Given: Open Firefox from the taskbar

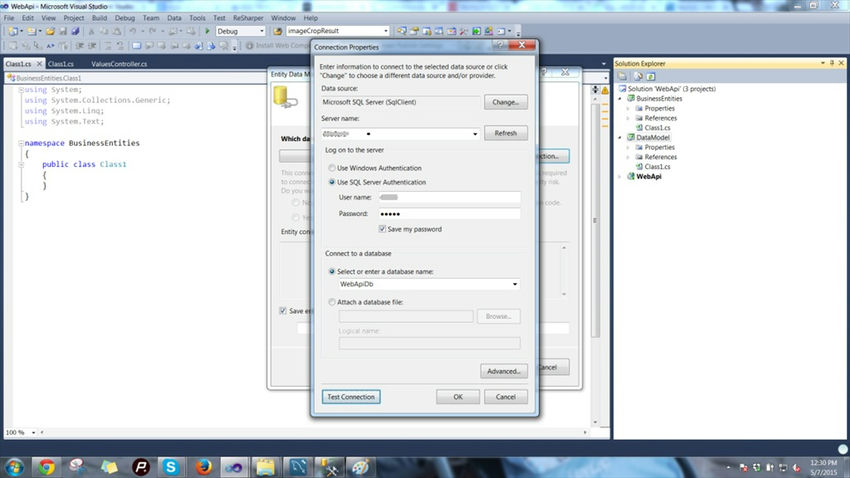Looking at the screenshot, I should [204, 467].
